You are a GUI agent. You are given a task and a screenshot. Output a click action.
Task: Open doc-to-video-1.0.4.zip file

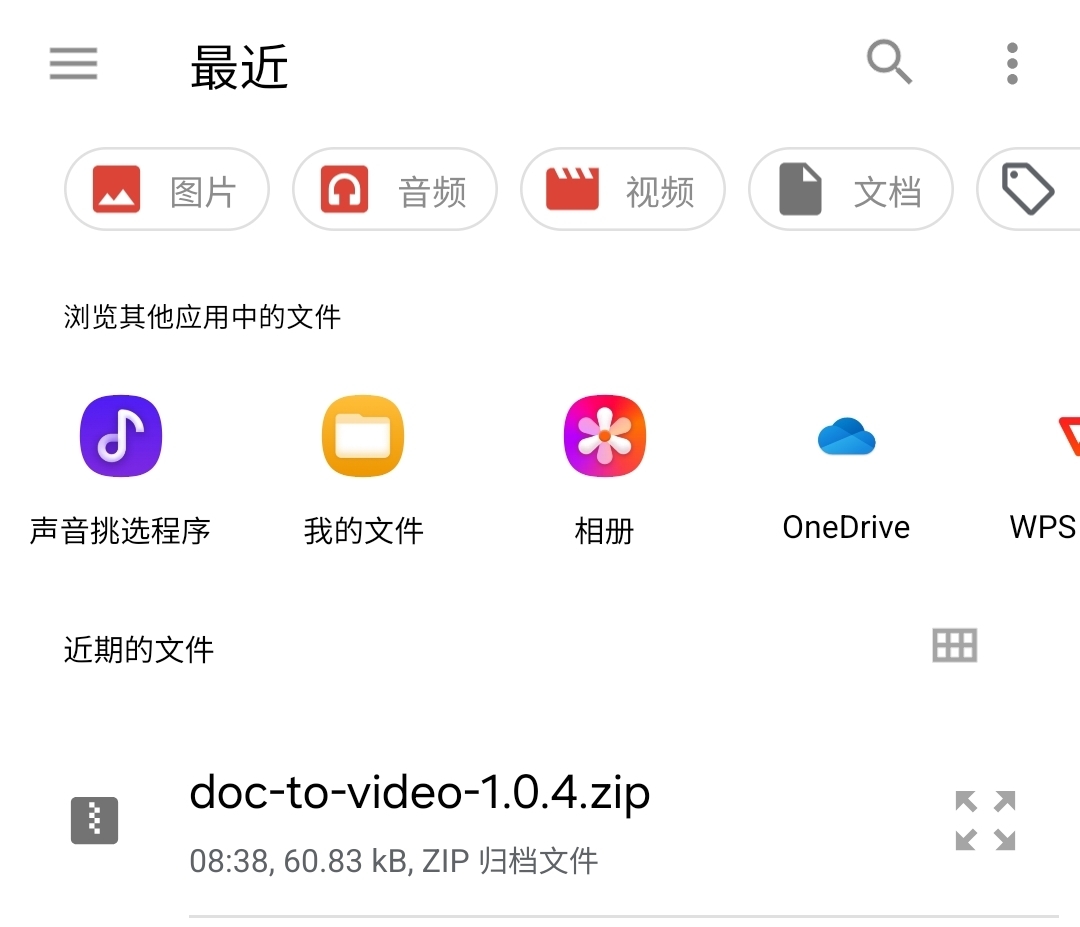point(540,821)
